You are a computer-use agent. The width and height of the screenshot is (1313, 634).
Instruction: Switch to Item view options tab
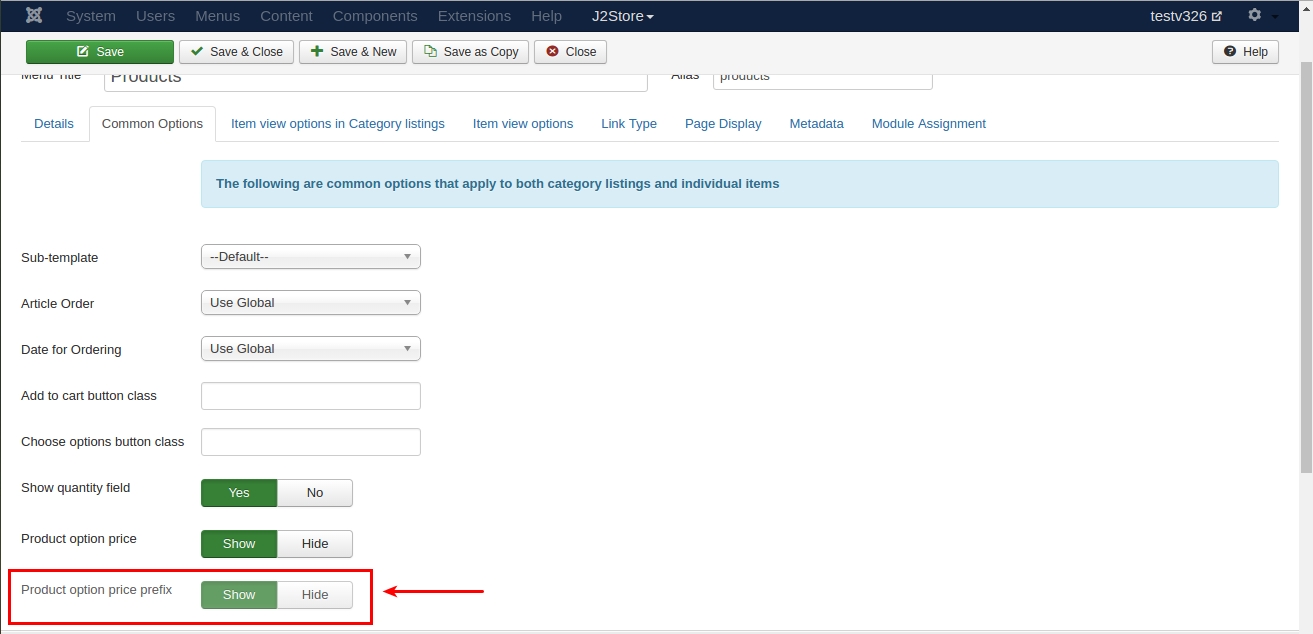(523, 124)
